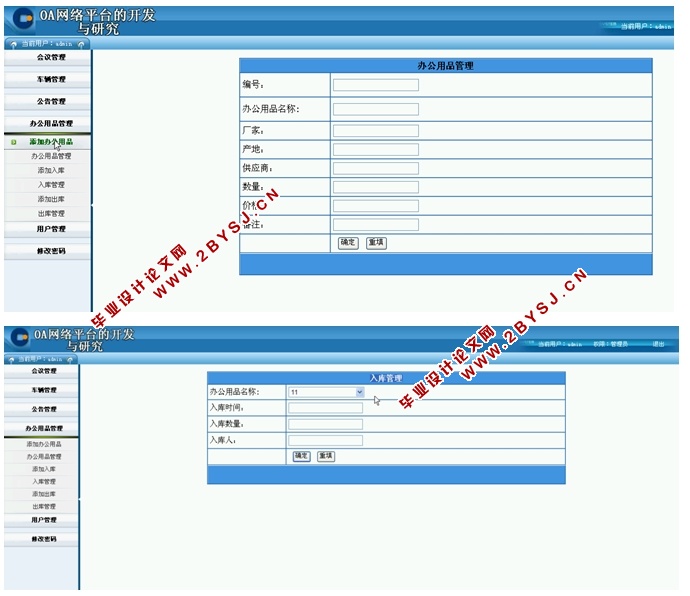This screenshot has height=596, width=690.
Task: Focus the 供应商 input field
Action: [x=376, y=168]
